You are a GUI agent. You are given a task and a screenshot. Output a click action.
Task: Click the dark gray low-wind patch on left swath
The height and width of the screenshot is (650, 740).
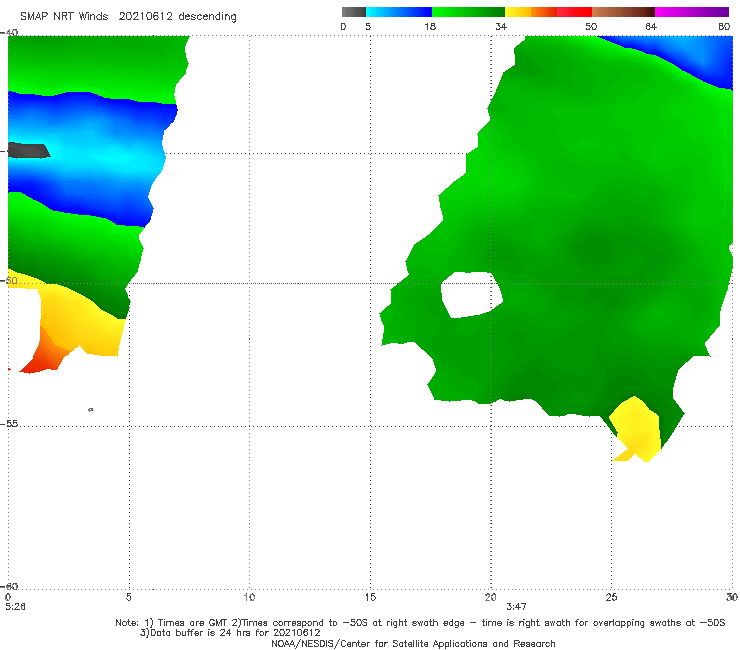(28, 150)
